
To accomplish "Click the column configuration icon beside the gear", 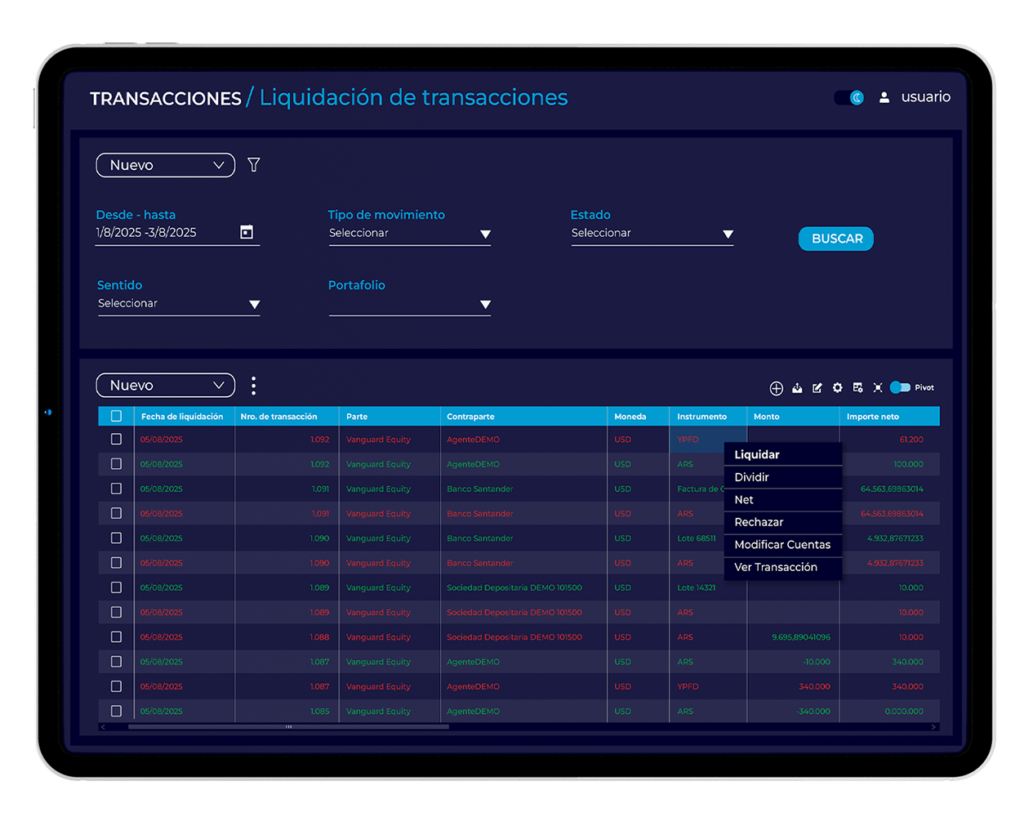I will pos(857,388).
